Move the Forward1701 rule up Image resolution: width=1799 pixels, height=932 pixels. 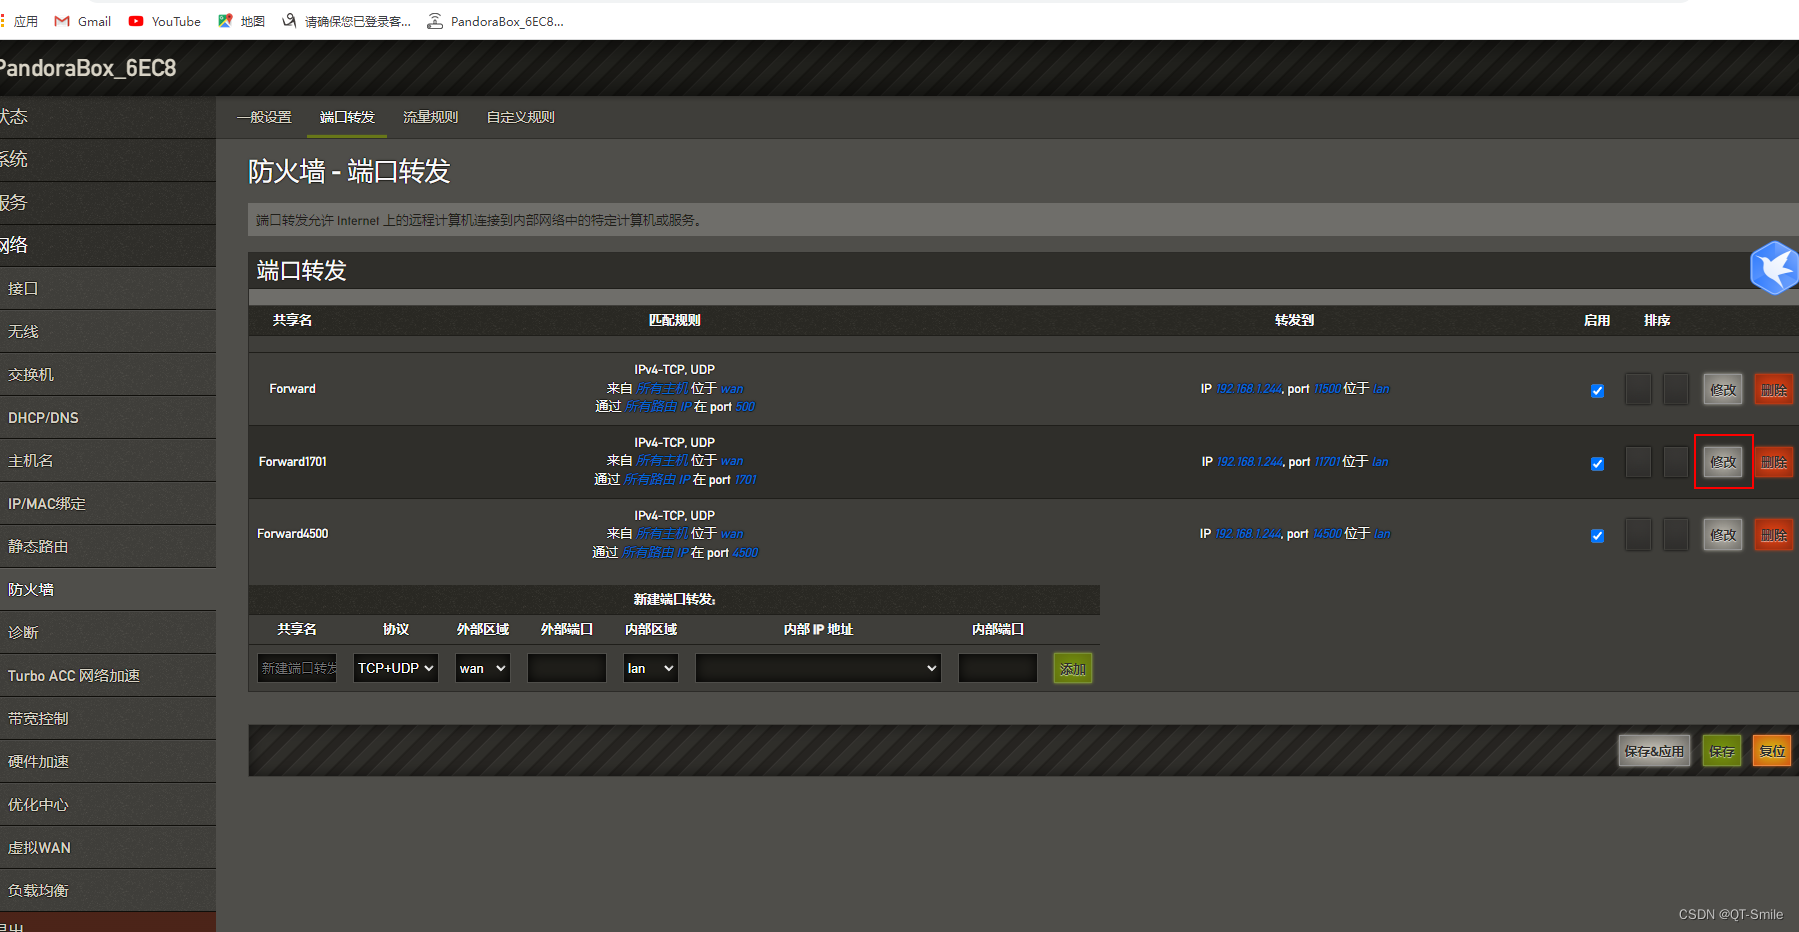point(1638,462)
